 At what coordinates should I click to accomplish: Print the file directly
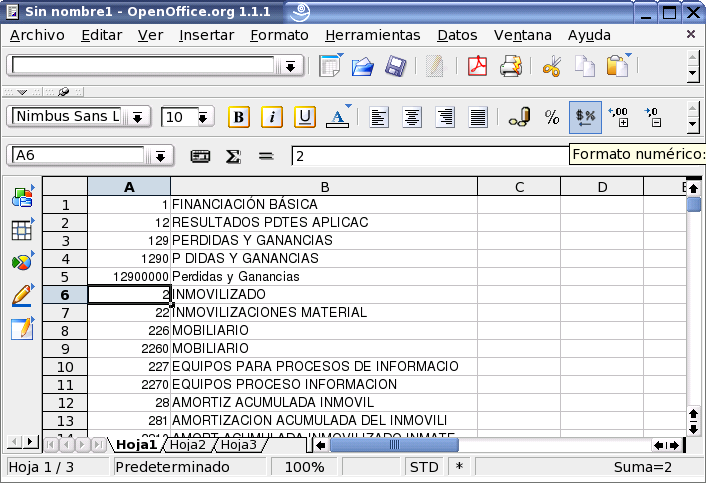pyautogui.click(x=511, y=66)
